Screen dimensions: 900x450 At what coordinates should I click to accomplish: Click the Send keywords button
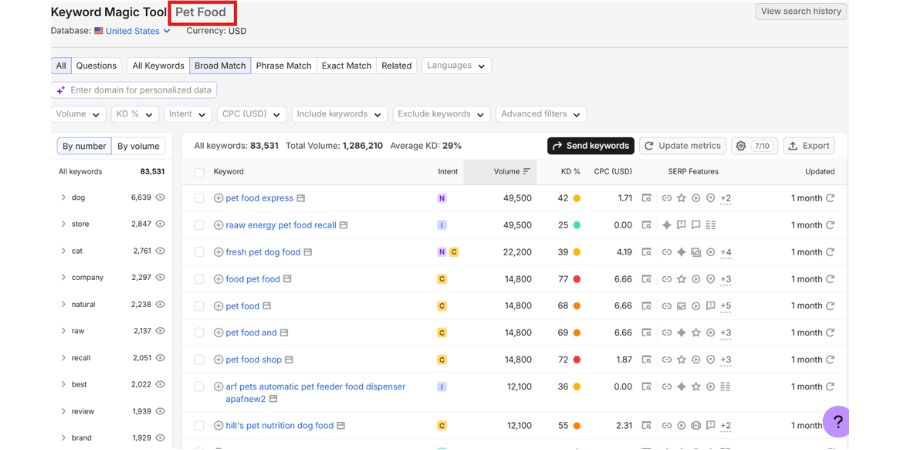point(591,146)
